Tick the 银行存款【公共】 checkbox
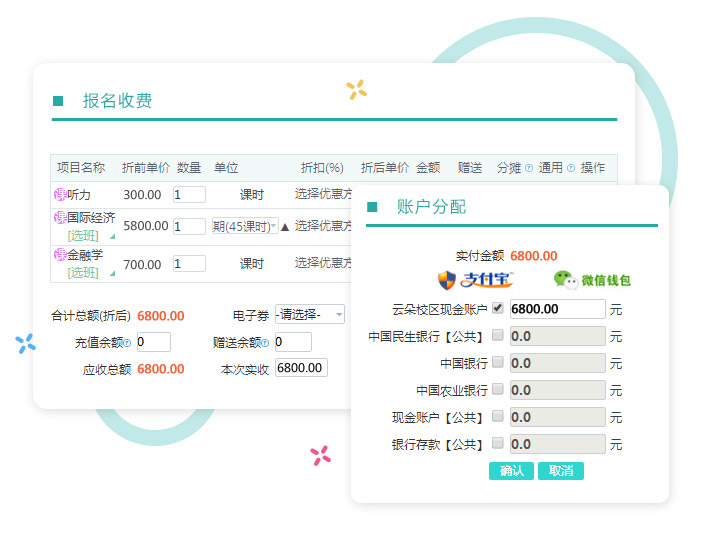 [x=498, y=443]
